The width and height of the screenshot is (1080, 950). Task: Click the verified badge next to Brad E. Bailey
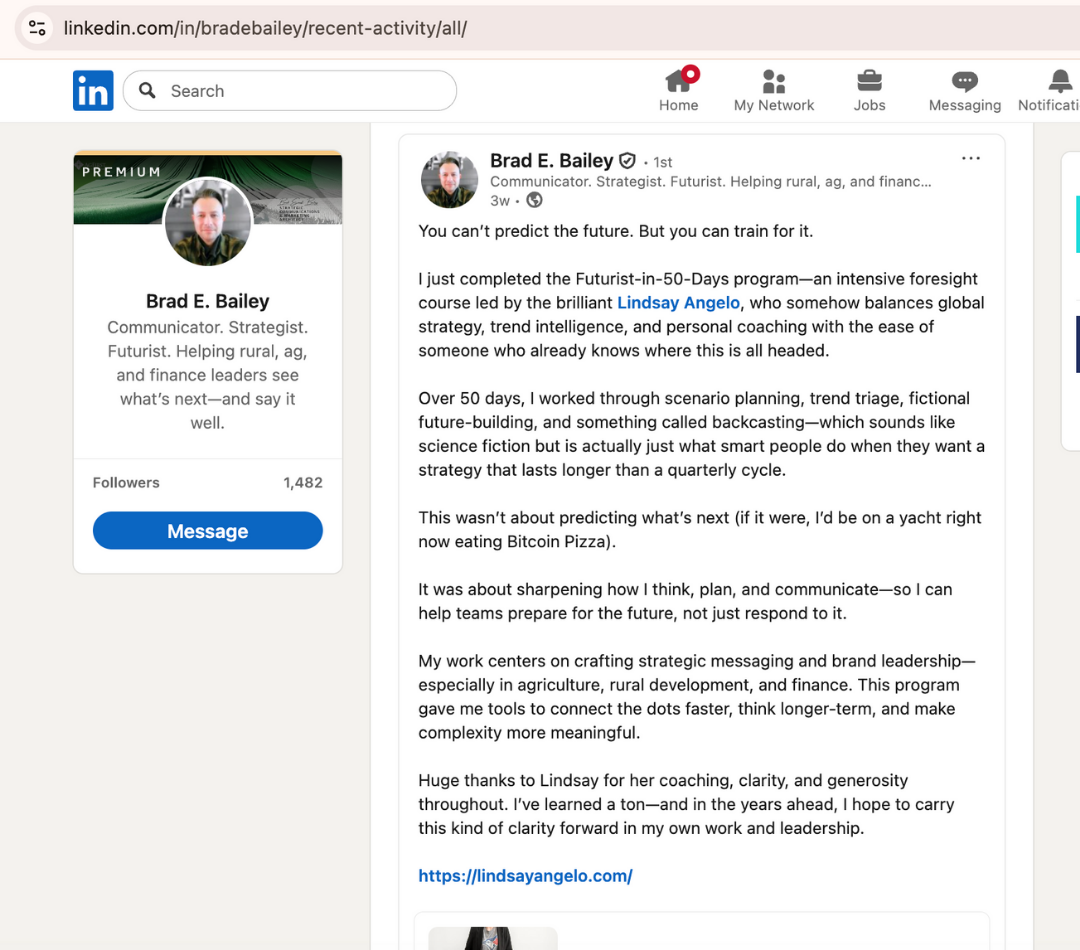point(627,161)
